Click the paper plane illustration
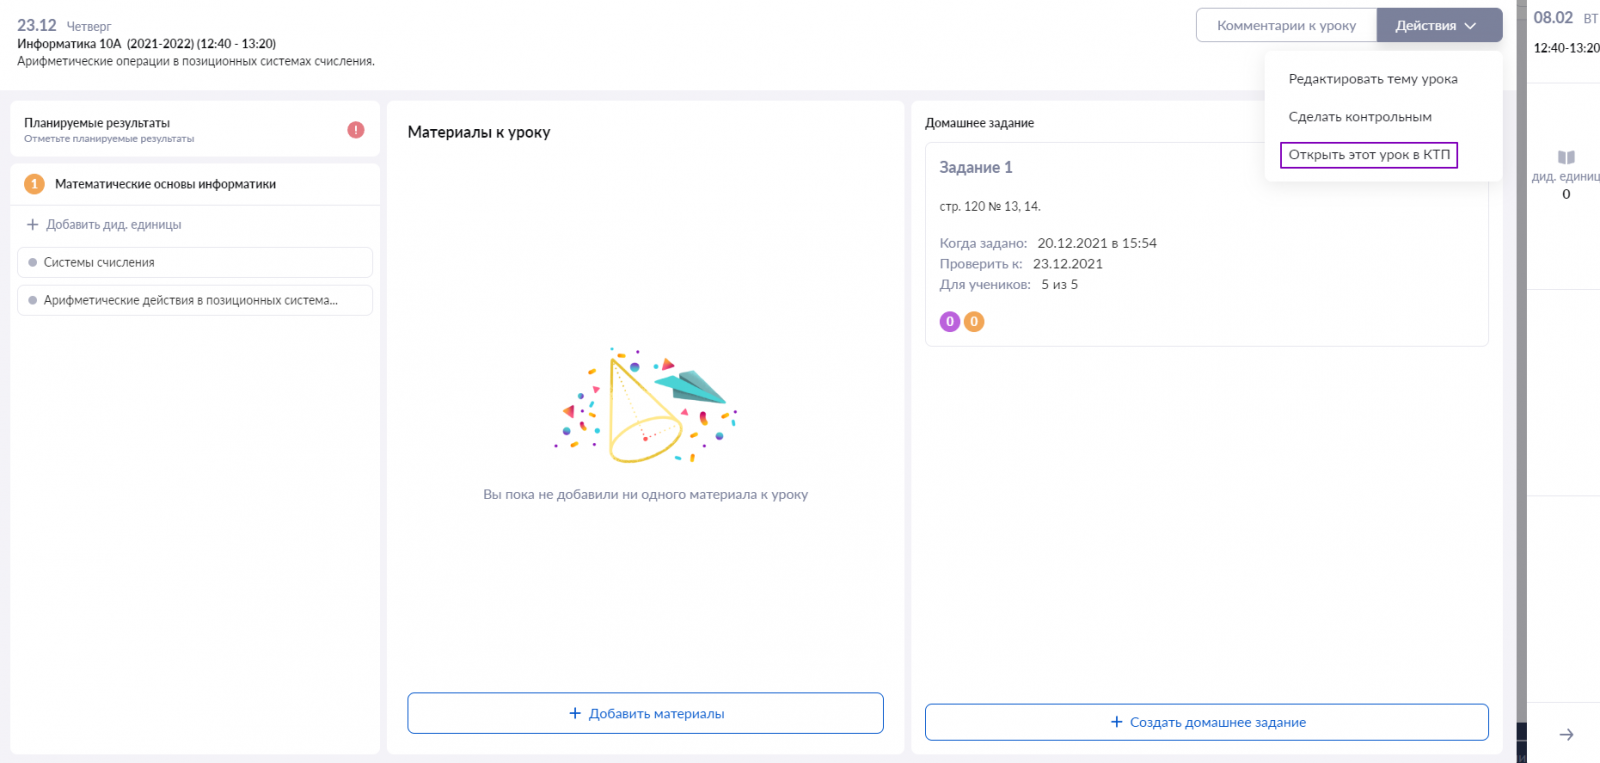 689,386
